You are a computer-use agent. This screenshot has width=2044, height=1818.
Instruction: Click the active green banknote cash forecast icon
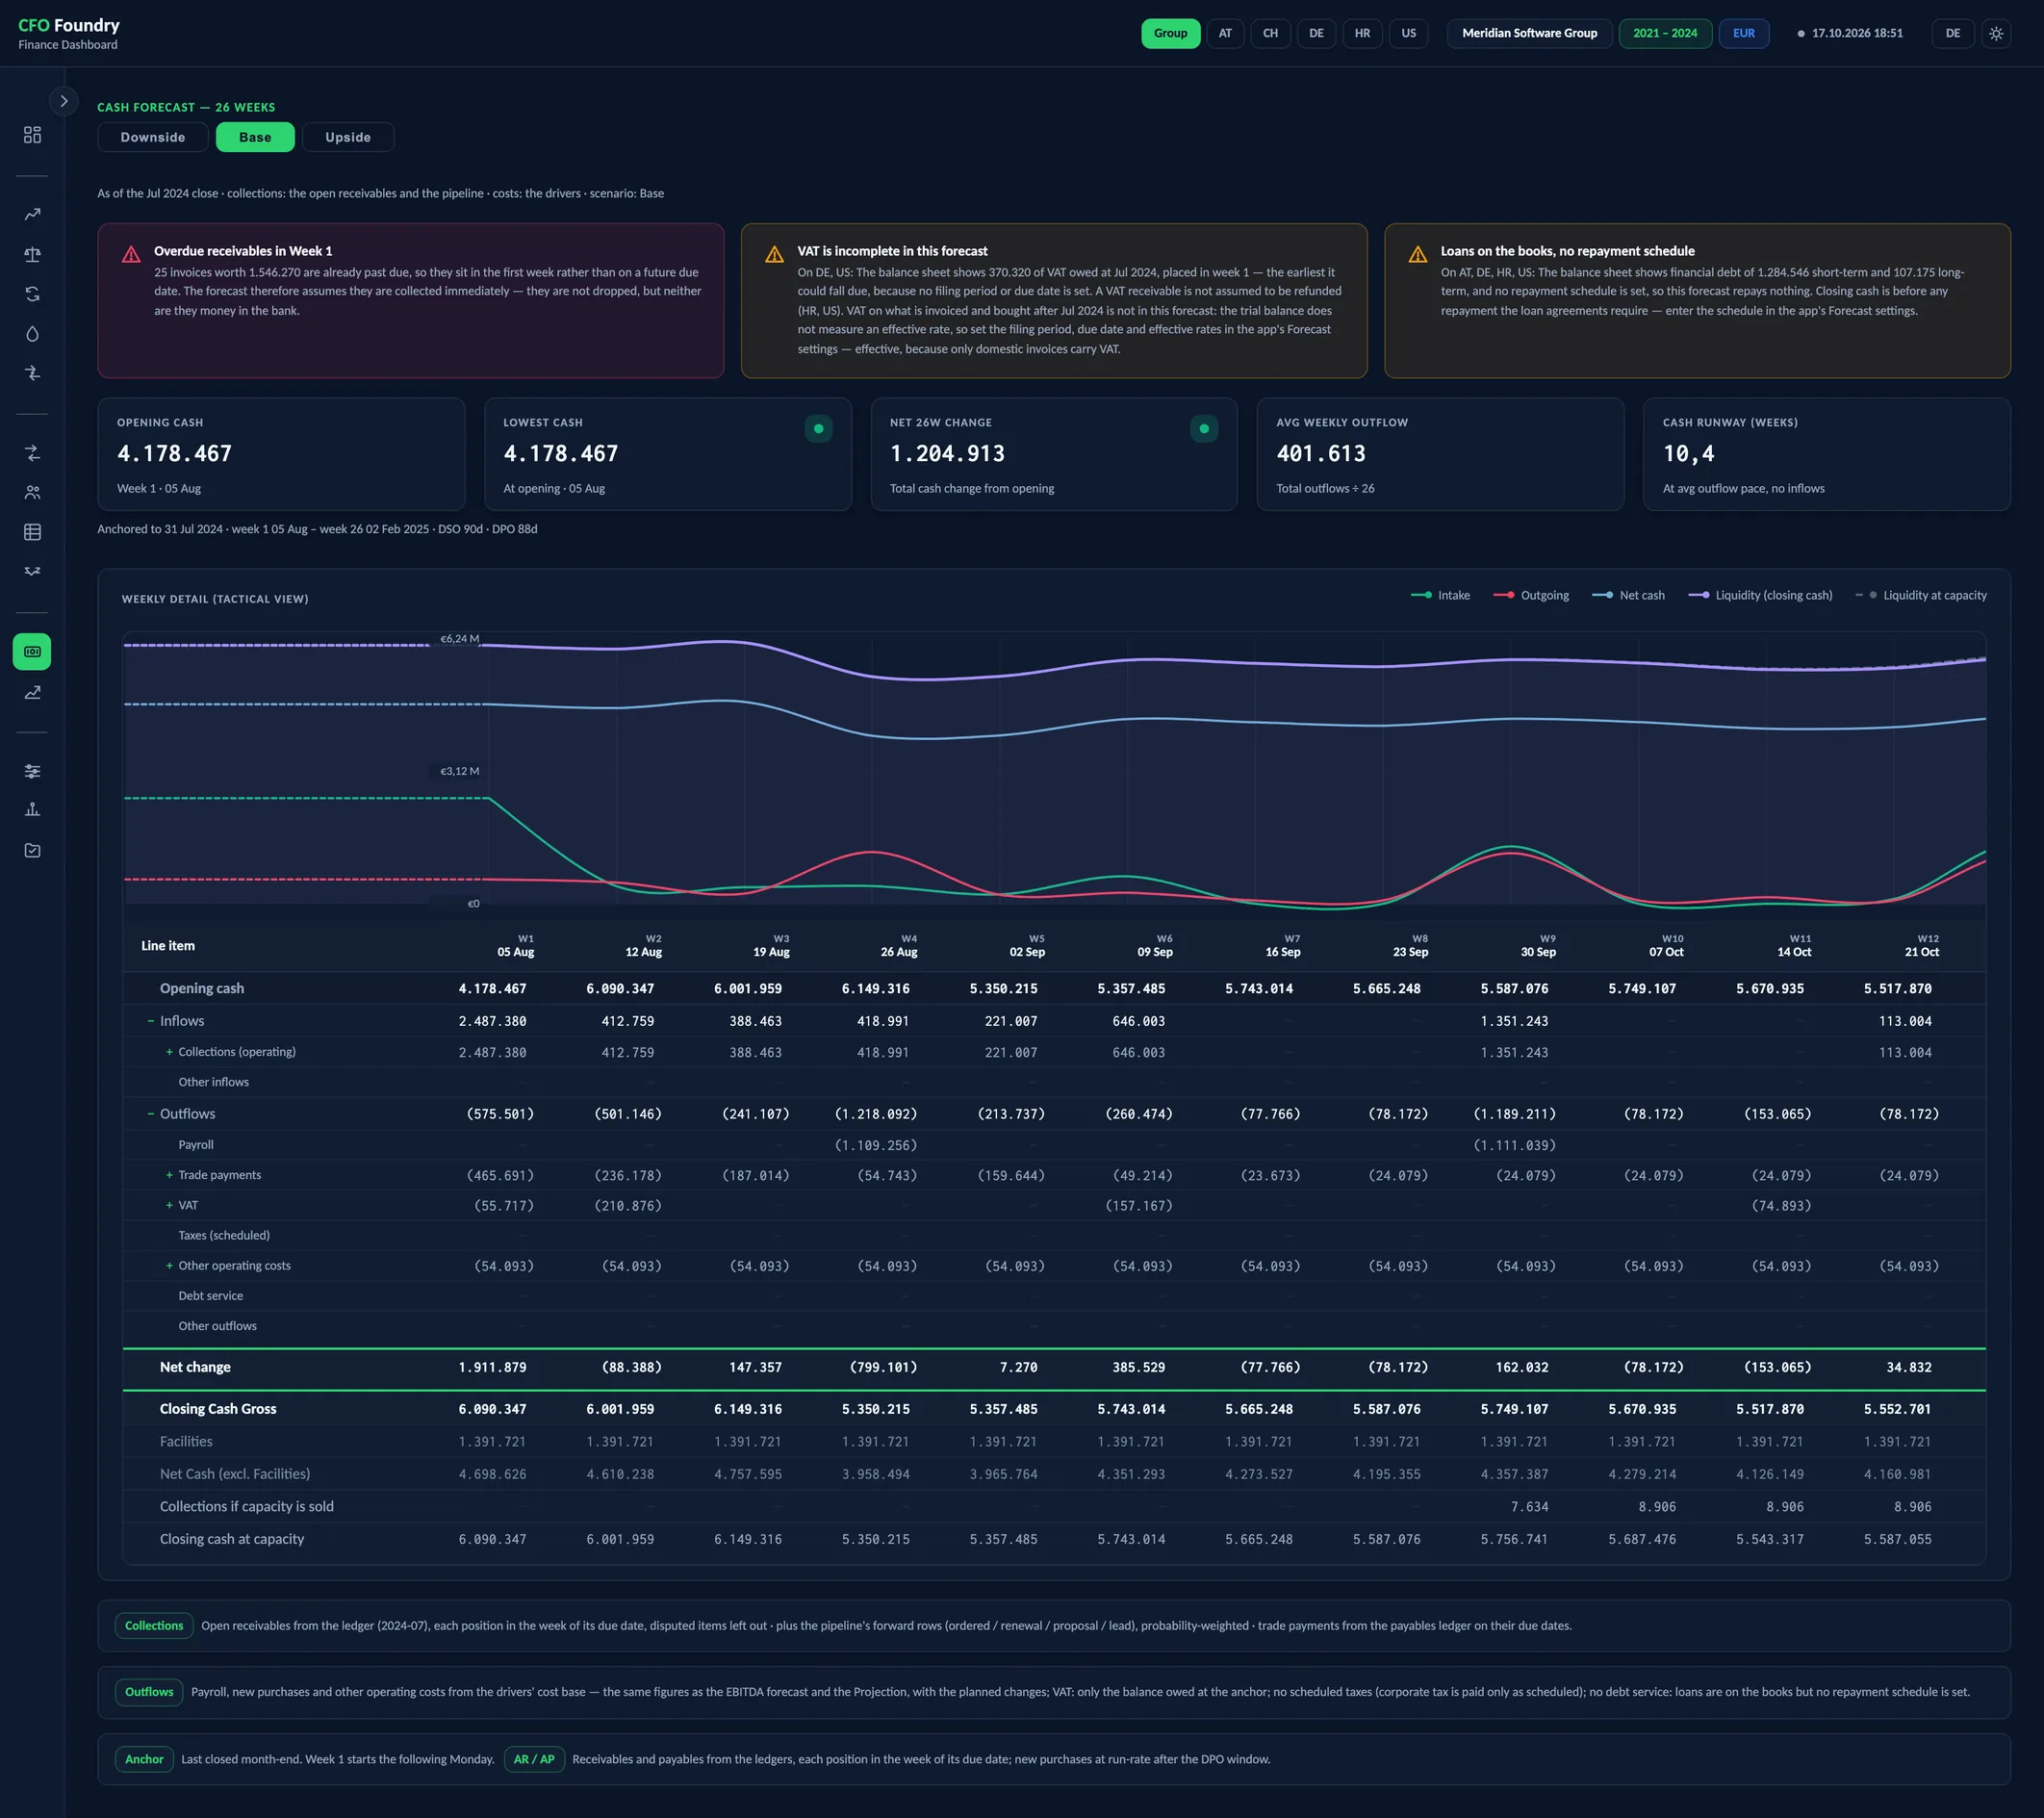coord(32,652)
